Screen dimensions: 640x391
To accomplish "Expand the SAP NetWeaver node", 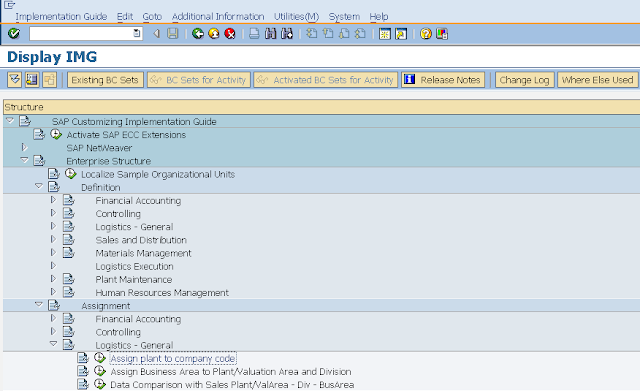I will coord(24,147).
